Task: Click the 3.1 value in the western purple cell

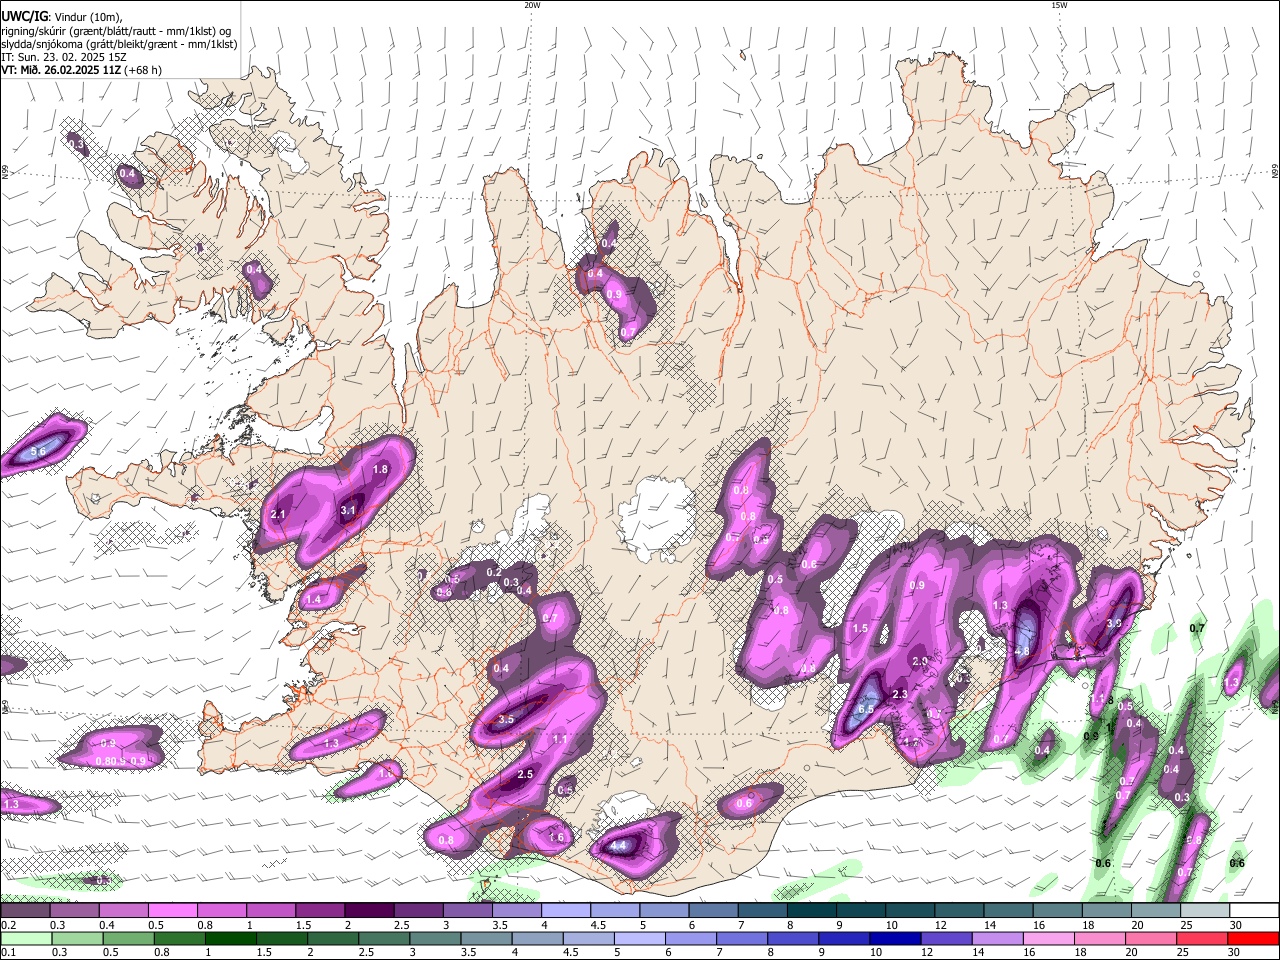Action: pos(348,510)
